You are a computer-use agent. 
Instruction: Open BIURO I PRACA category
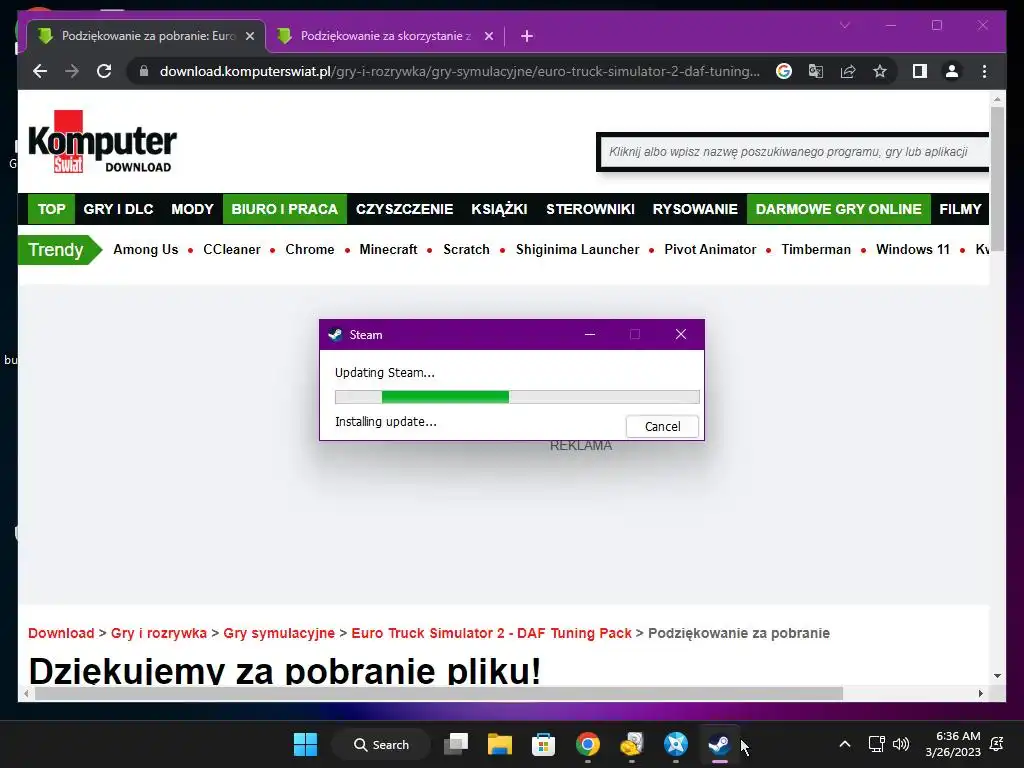pos(285,209)
